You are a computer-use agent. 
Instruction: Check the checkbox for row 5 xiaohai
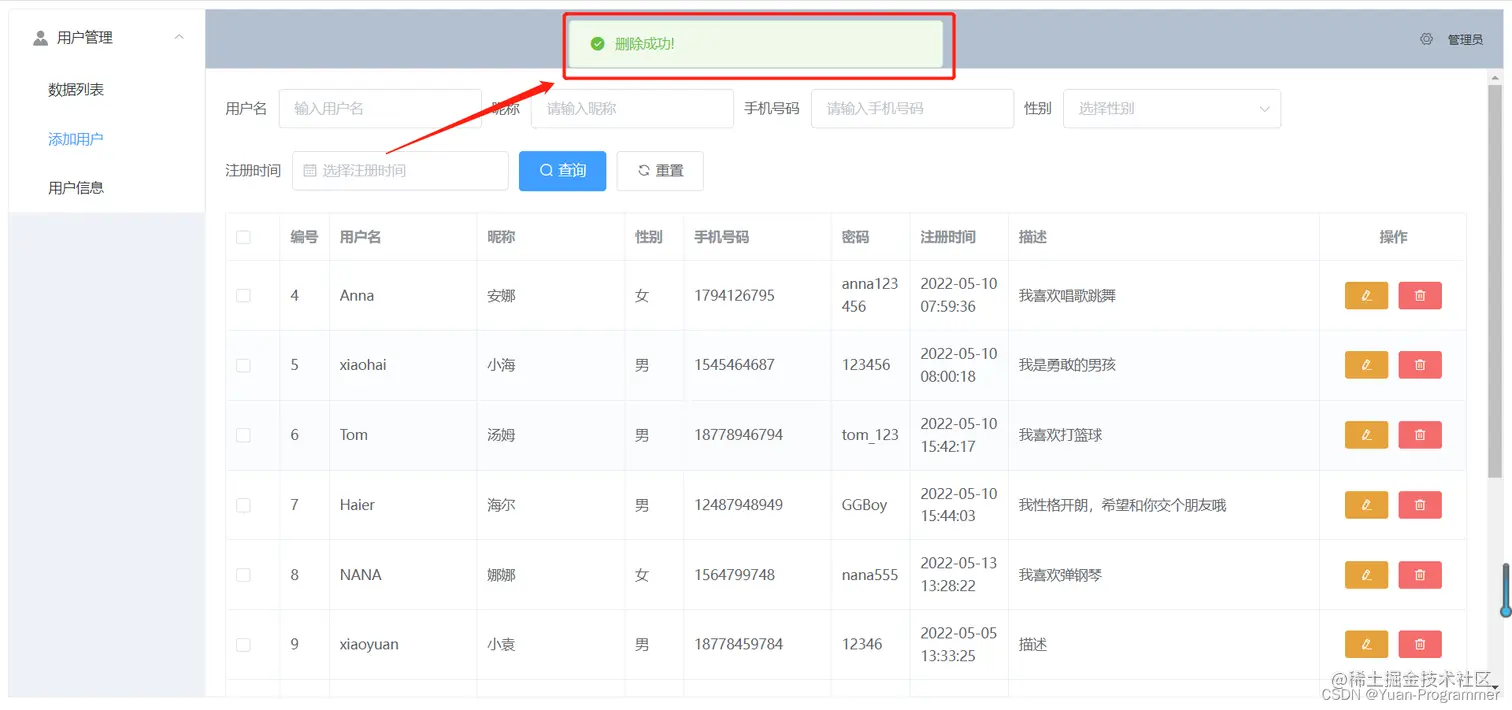[243, 365]
